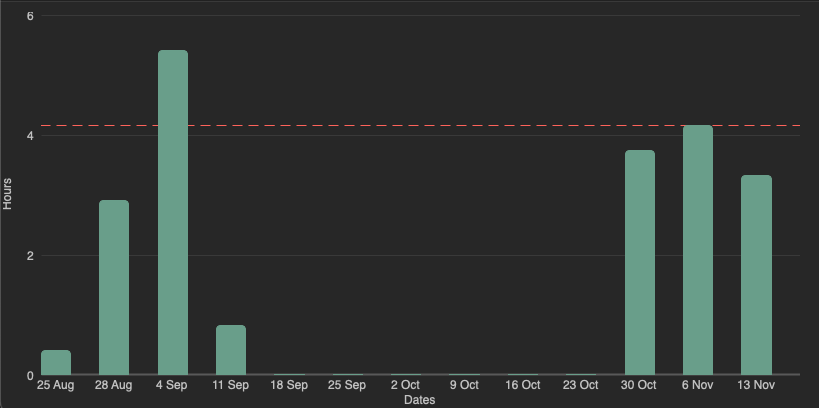819x408 pixels.
Task: Click the '0' y-axis tick label
Action: [x=30, y=376]
